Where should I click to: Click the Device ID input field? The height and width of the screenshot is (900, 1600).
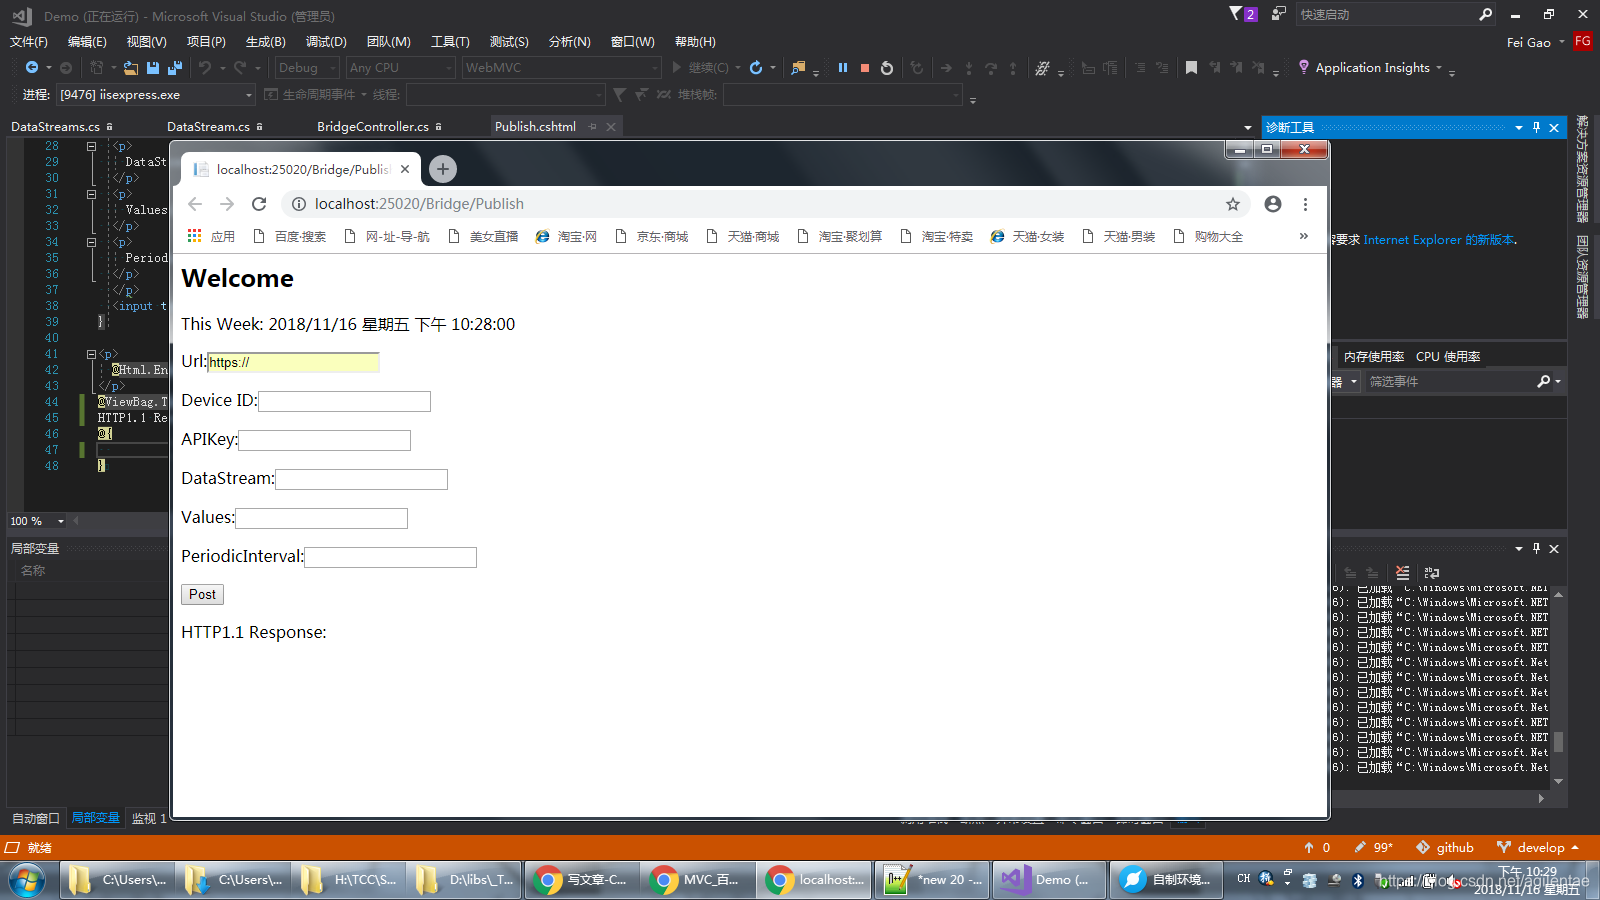tap(344, 401)
